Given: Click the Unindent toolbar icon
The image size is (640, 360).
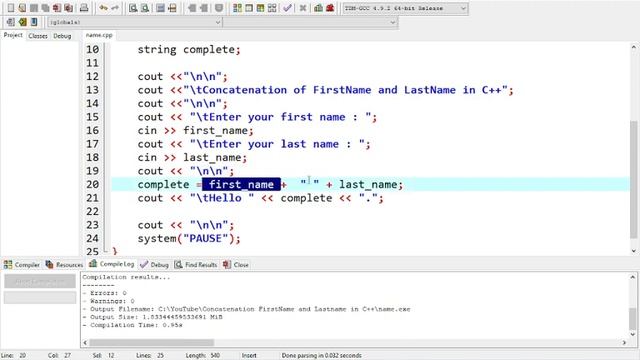Looking at the screenshot, I should click(x=203, y=8).
